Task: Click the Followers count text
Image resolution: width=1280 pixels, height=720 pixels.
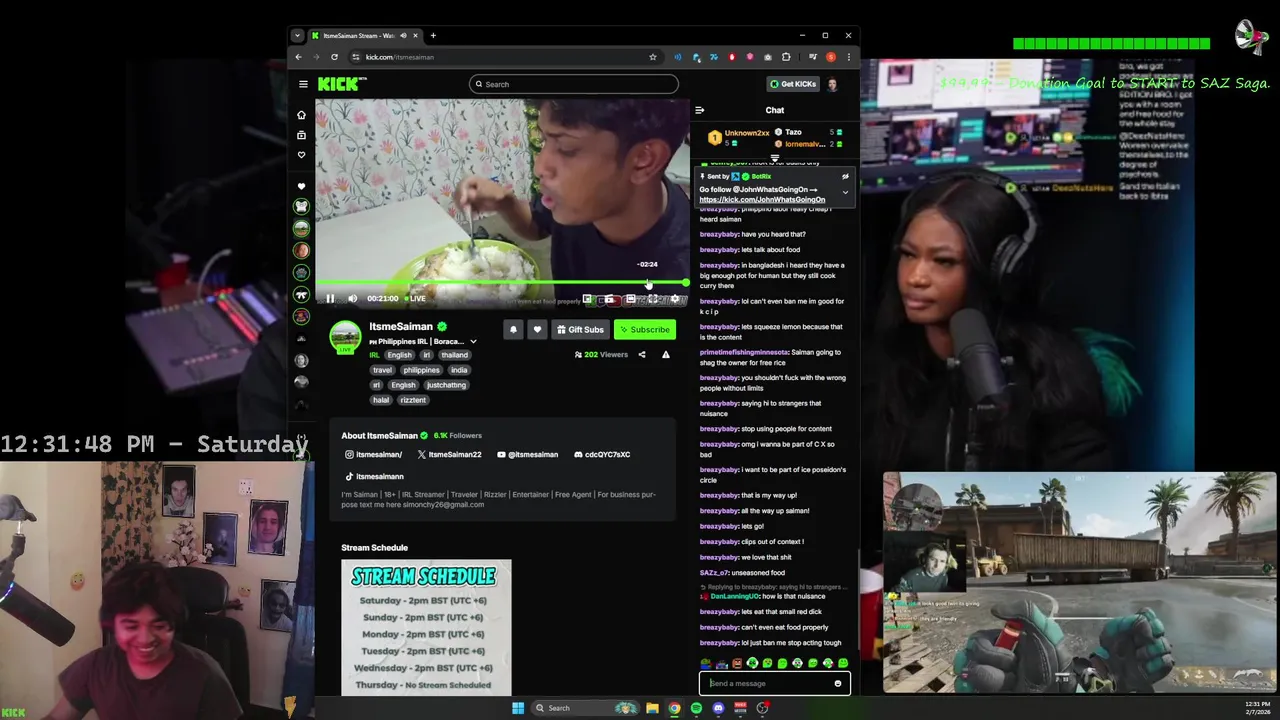Action: point(458,436)
